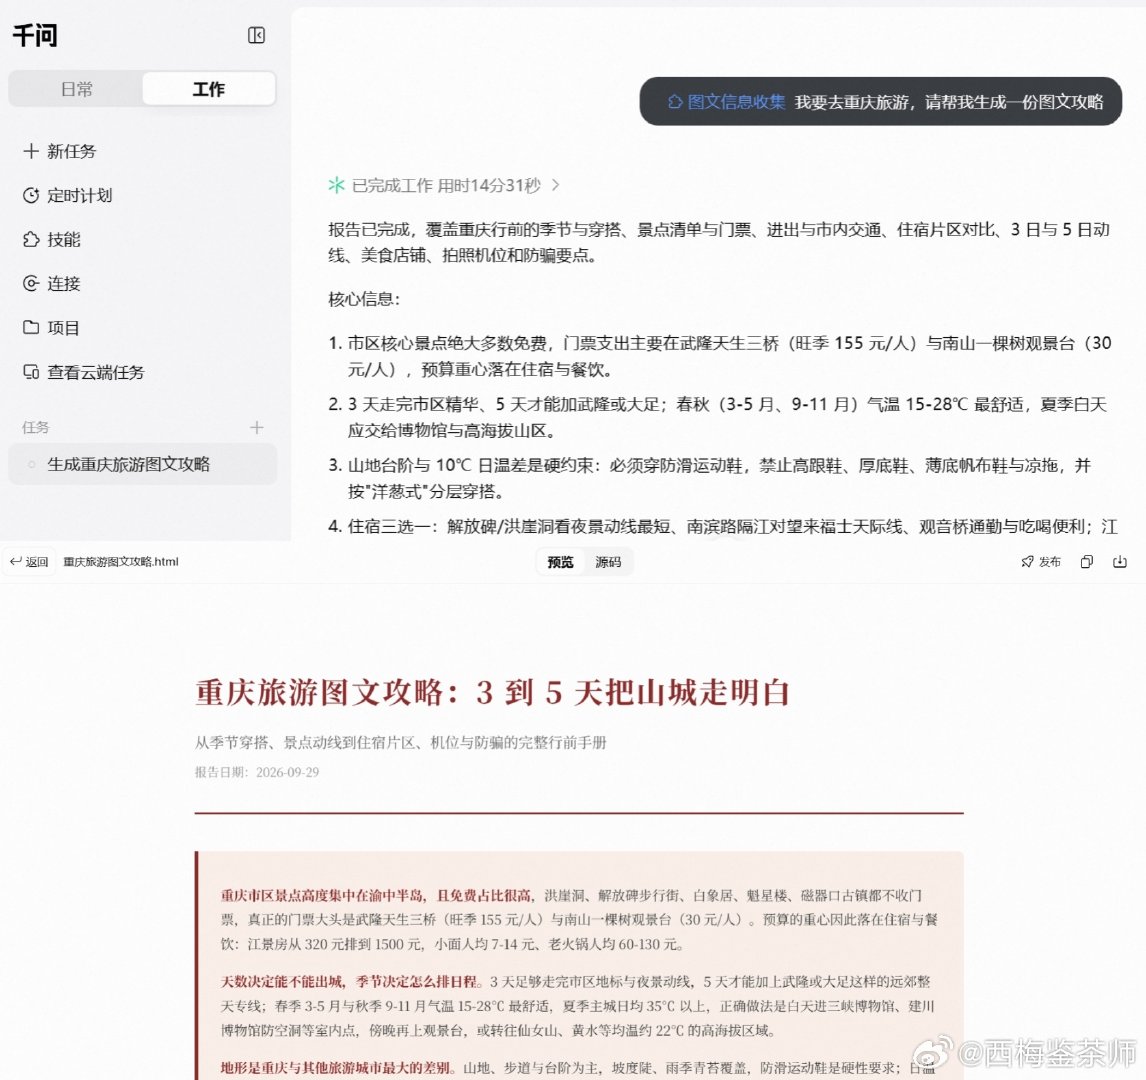This screenshot has width=1146, height=1080.
Task: Open 定时计划 scheduled plans
Action: pyautogui.click(x=67, y=195)
